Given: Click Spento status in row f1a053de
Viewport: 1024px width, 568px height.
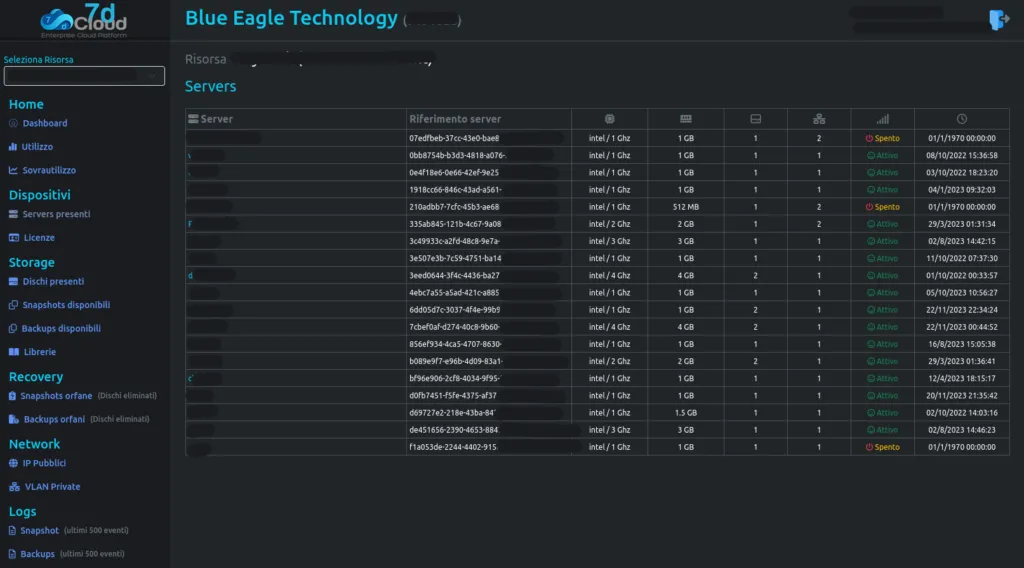Looking at the screenshot, I should pos(882,447).
